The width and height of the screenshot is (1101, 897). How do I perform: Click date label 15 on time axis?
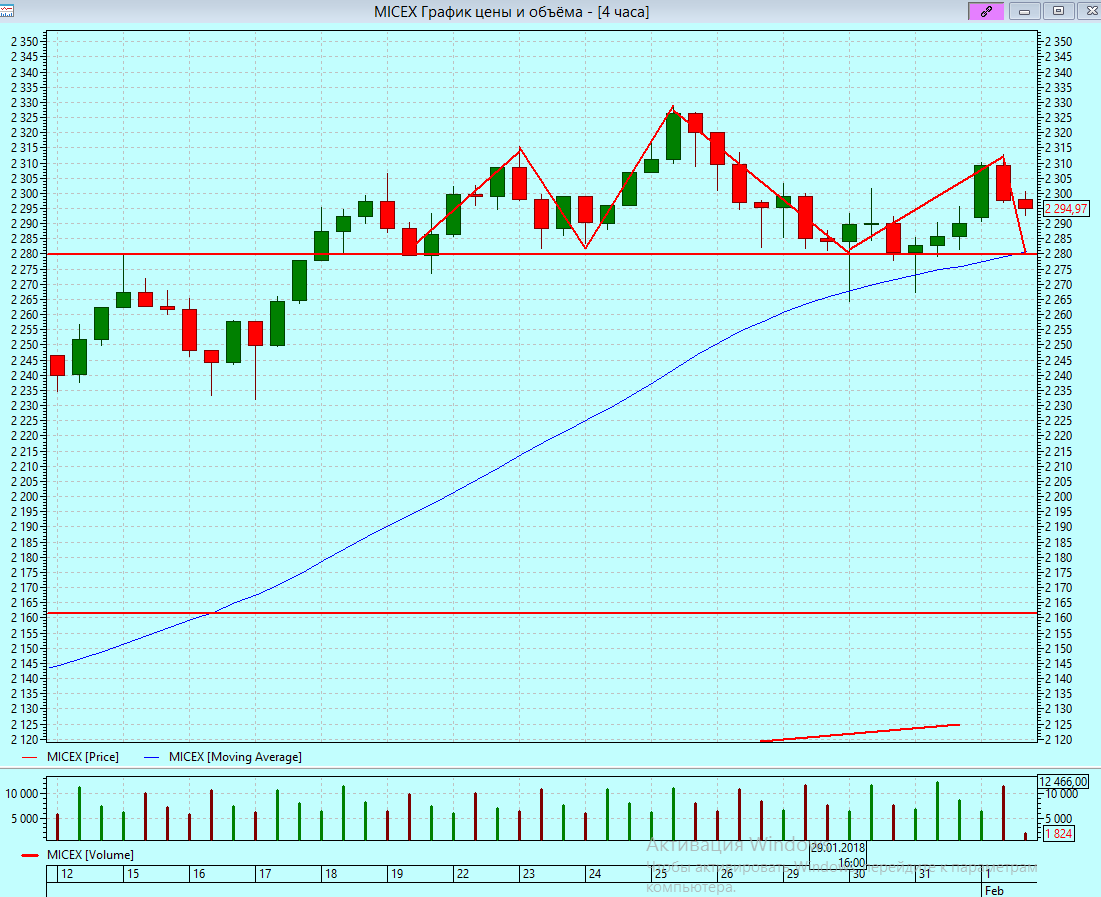133,874
